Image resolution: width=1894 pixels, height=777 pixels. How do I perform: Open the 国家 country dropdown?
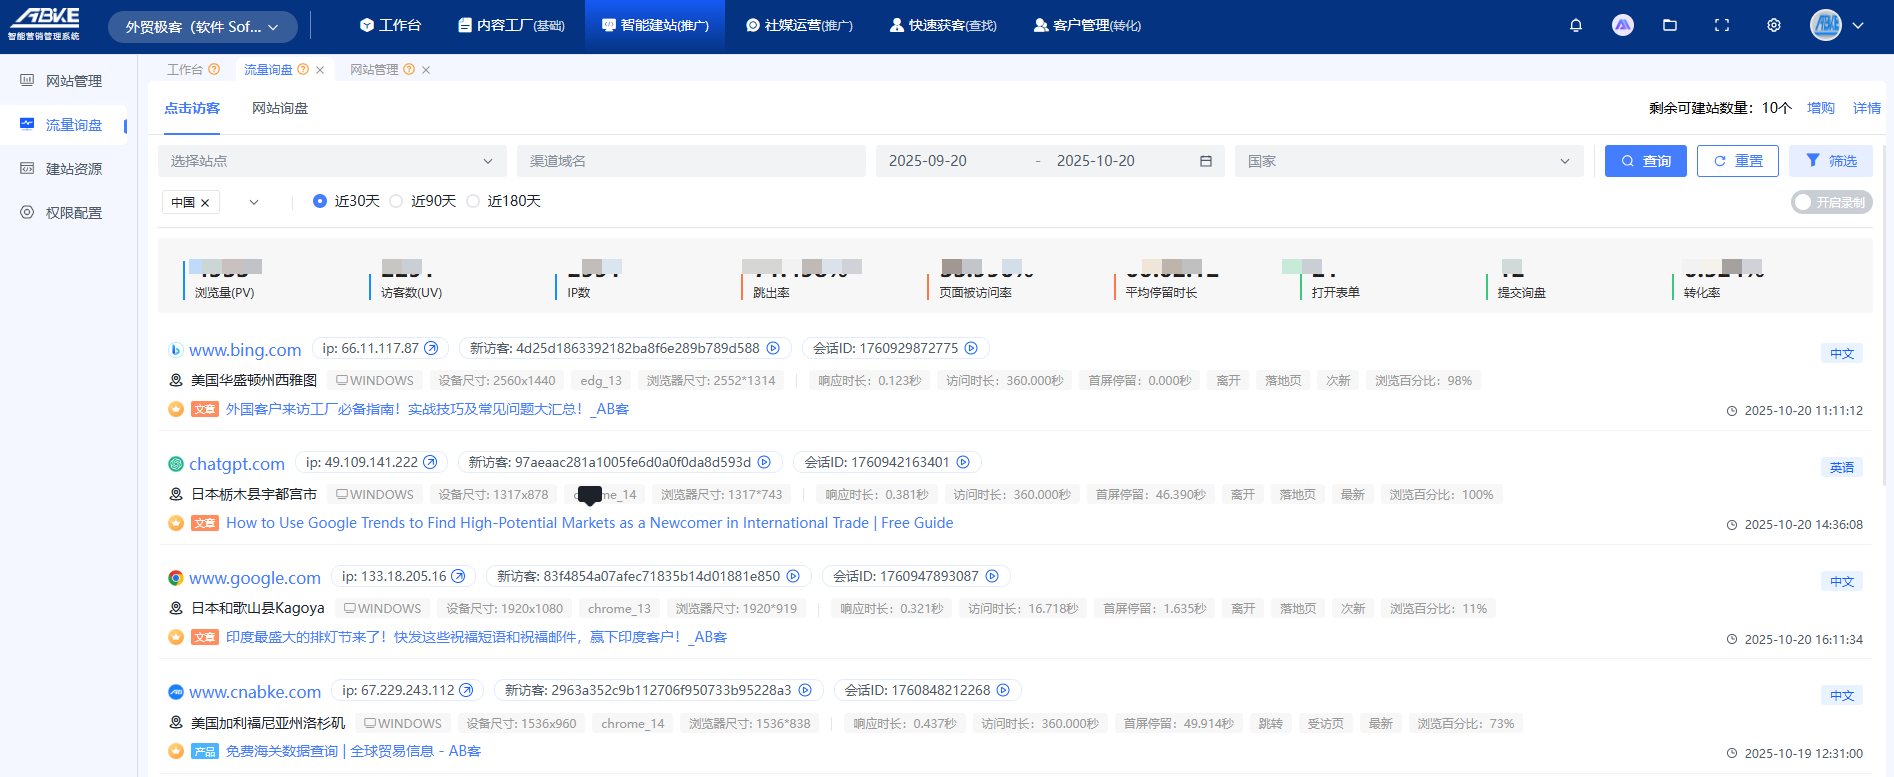click(1408, 161)
